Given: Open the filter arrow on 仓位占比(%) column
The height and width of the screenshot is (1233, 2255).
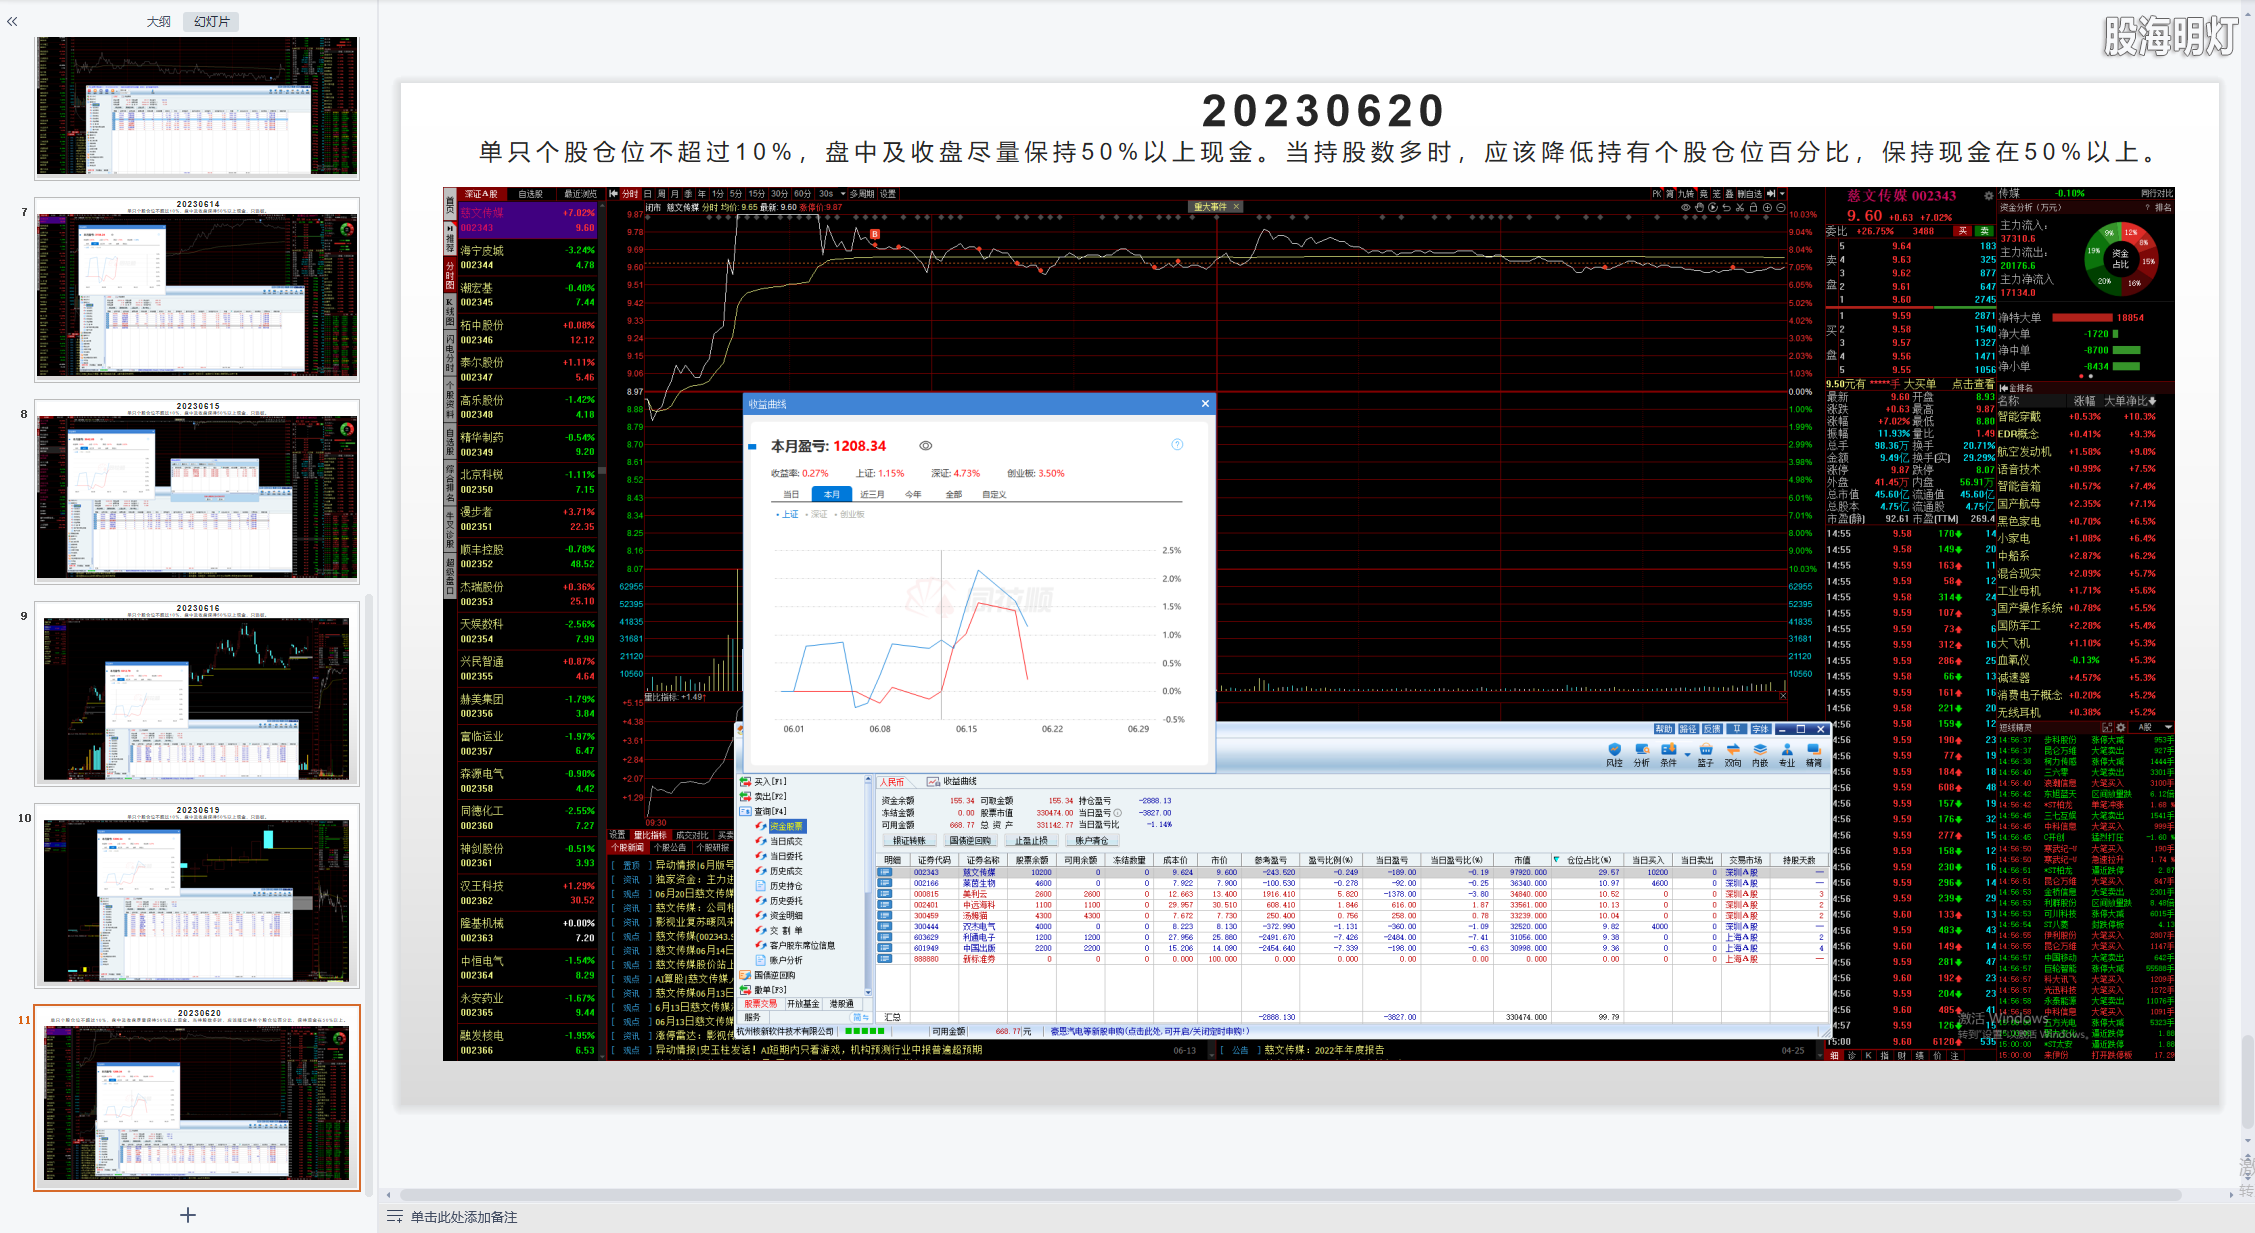Looking at the screenshot, I should click(1556, 860).
